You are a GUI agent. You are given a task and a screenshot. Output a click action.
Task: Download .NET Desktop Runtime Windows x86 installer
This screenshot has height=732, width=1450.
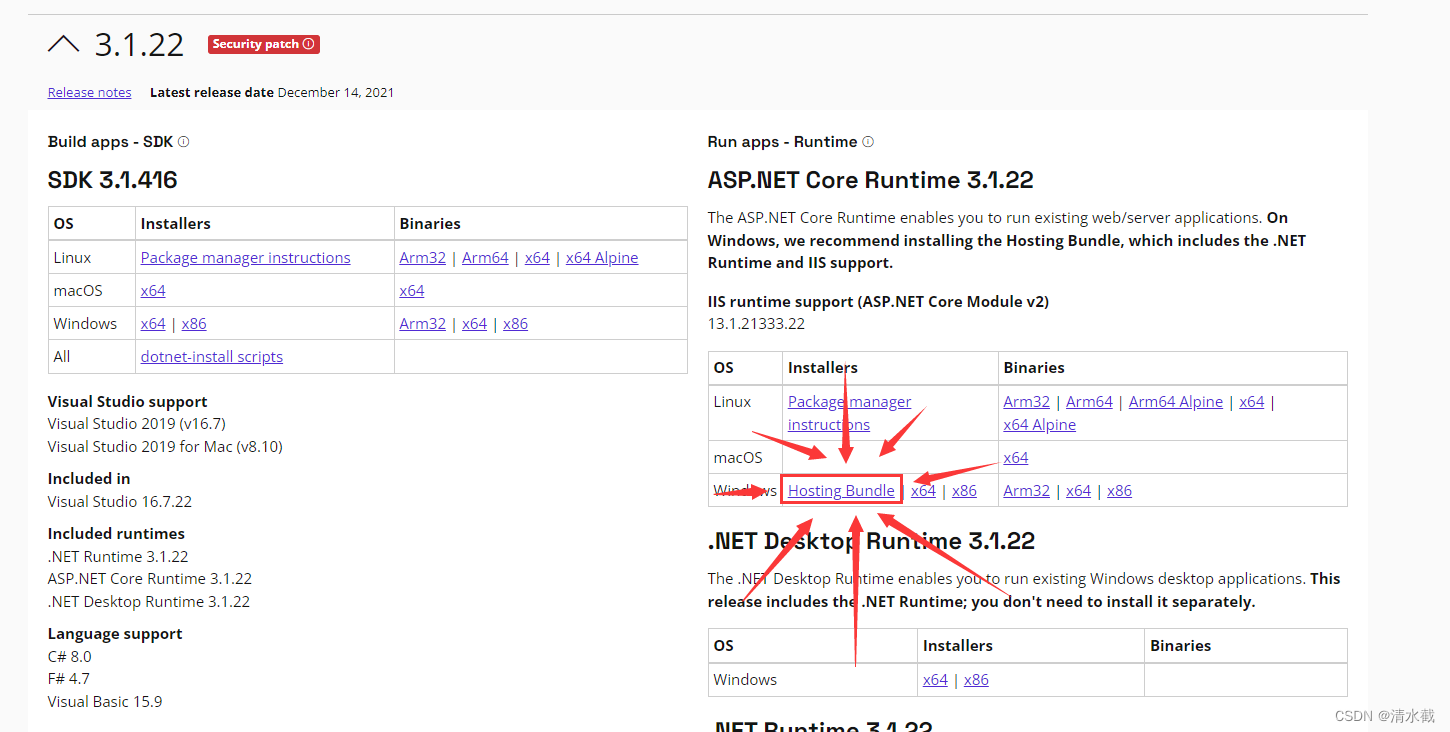[x=976, y=679]
